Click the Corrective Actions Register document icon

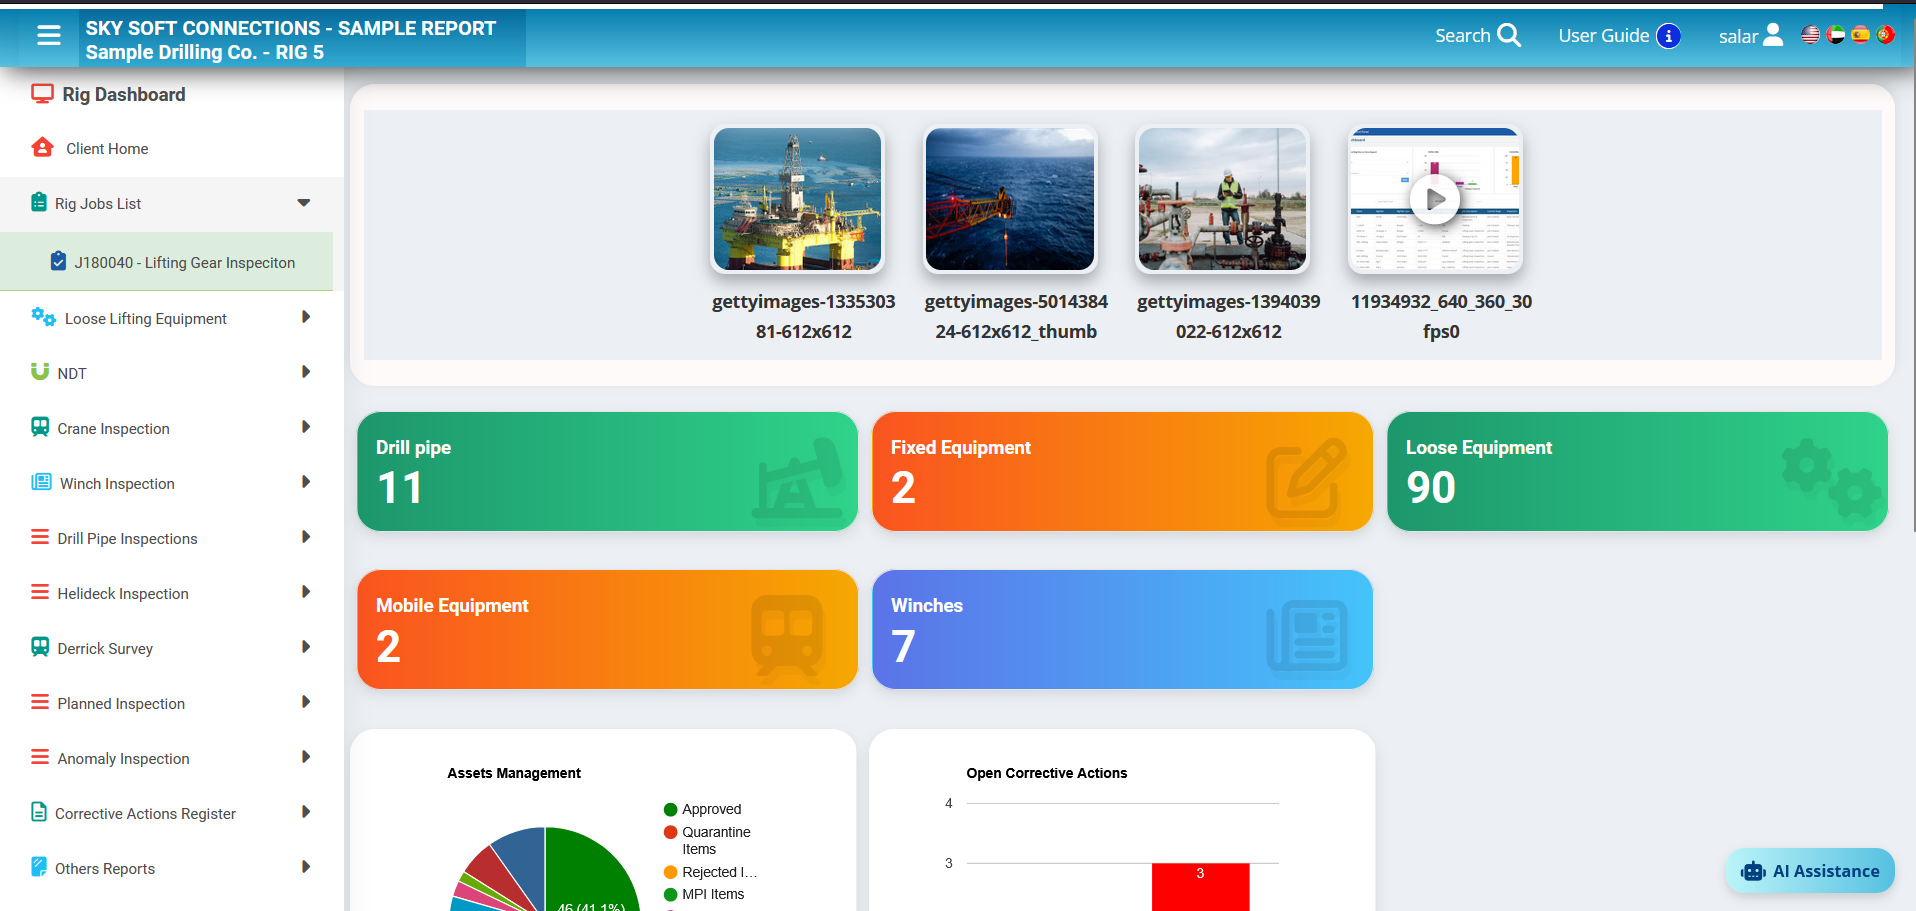click(x=40, y=812)
